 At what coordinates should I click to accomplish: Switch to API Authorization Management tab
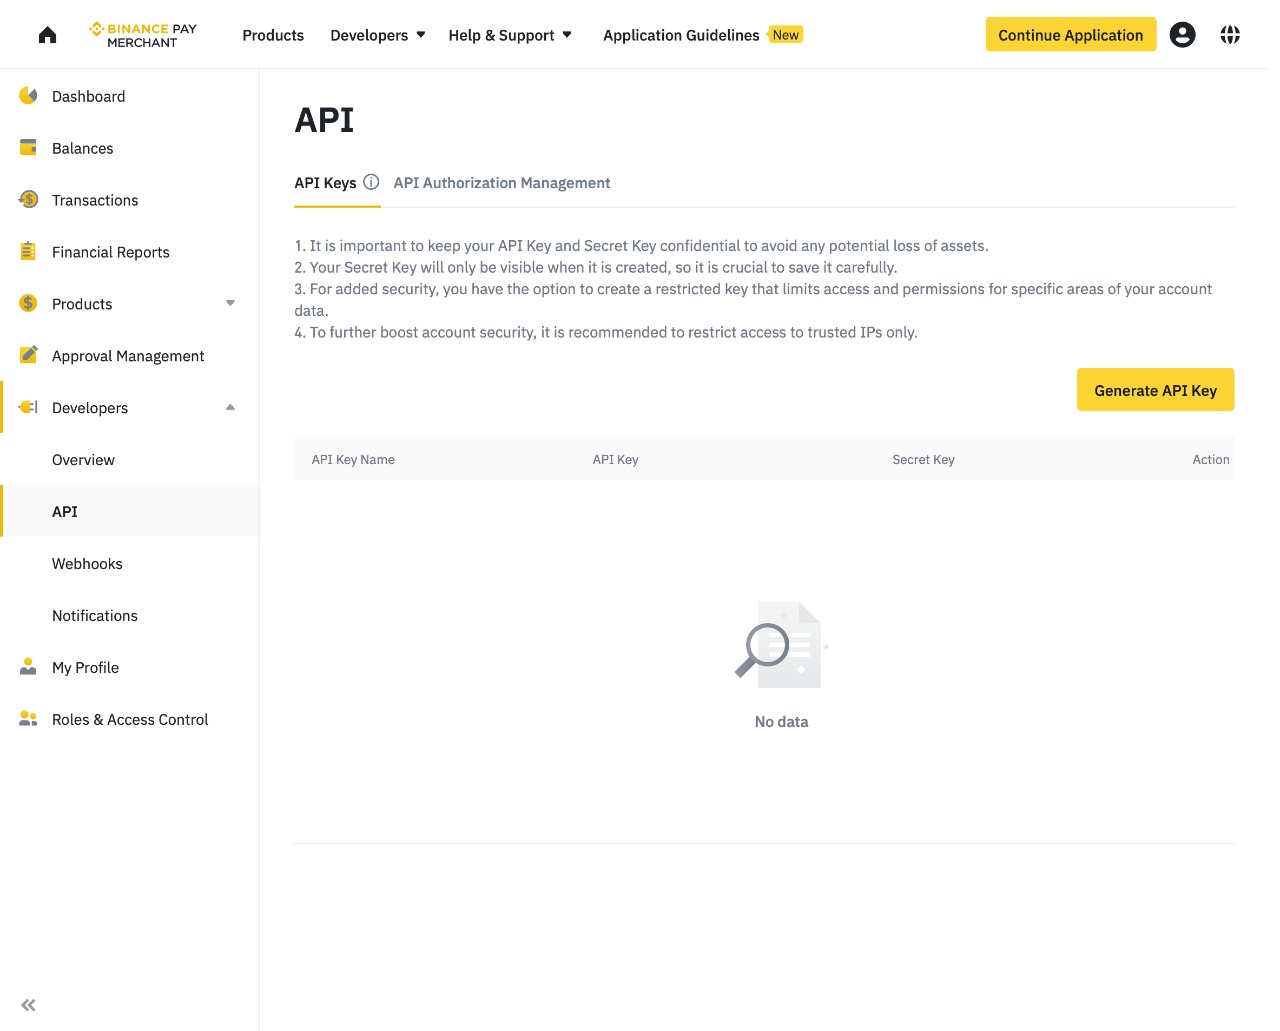click(x=501, y=183)
